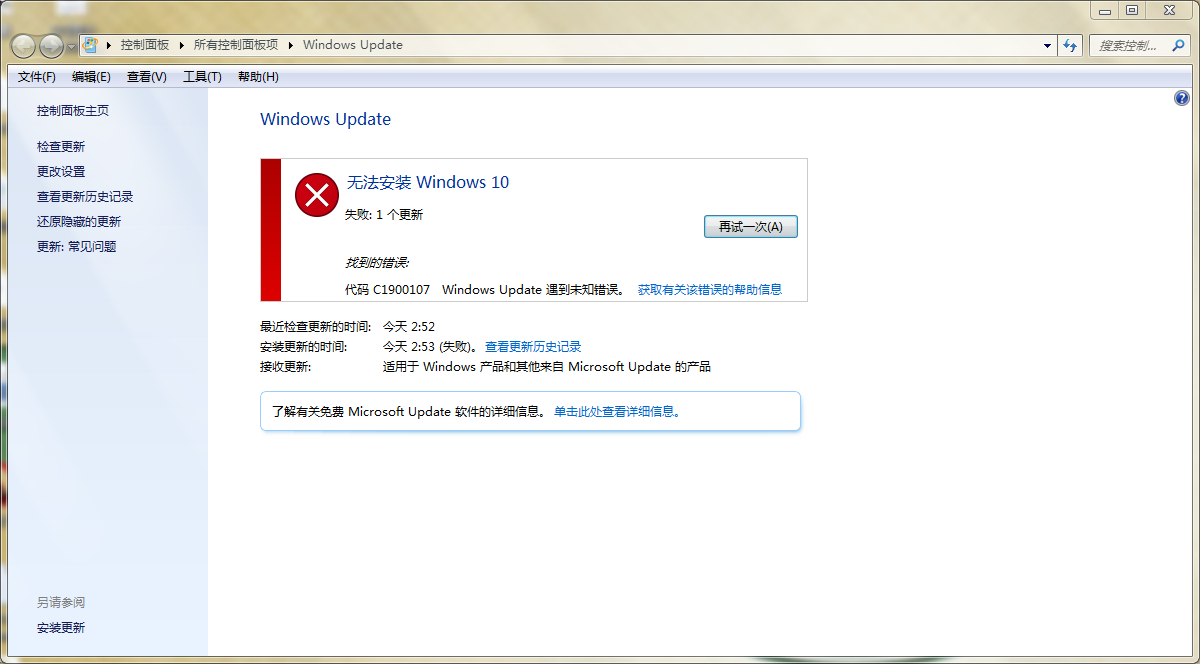Open 更改设置 in sidebar
The width and height of the screenshot is (1200, 664).
(61, 172)
